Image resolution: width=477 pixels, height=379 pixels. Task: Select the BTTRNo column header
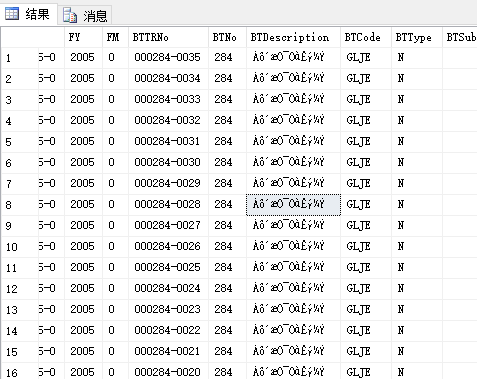click(x=168, y=37)
